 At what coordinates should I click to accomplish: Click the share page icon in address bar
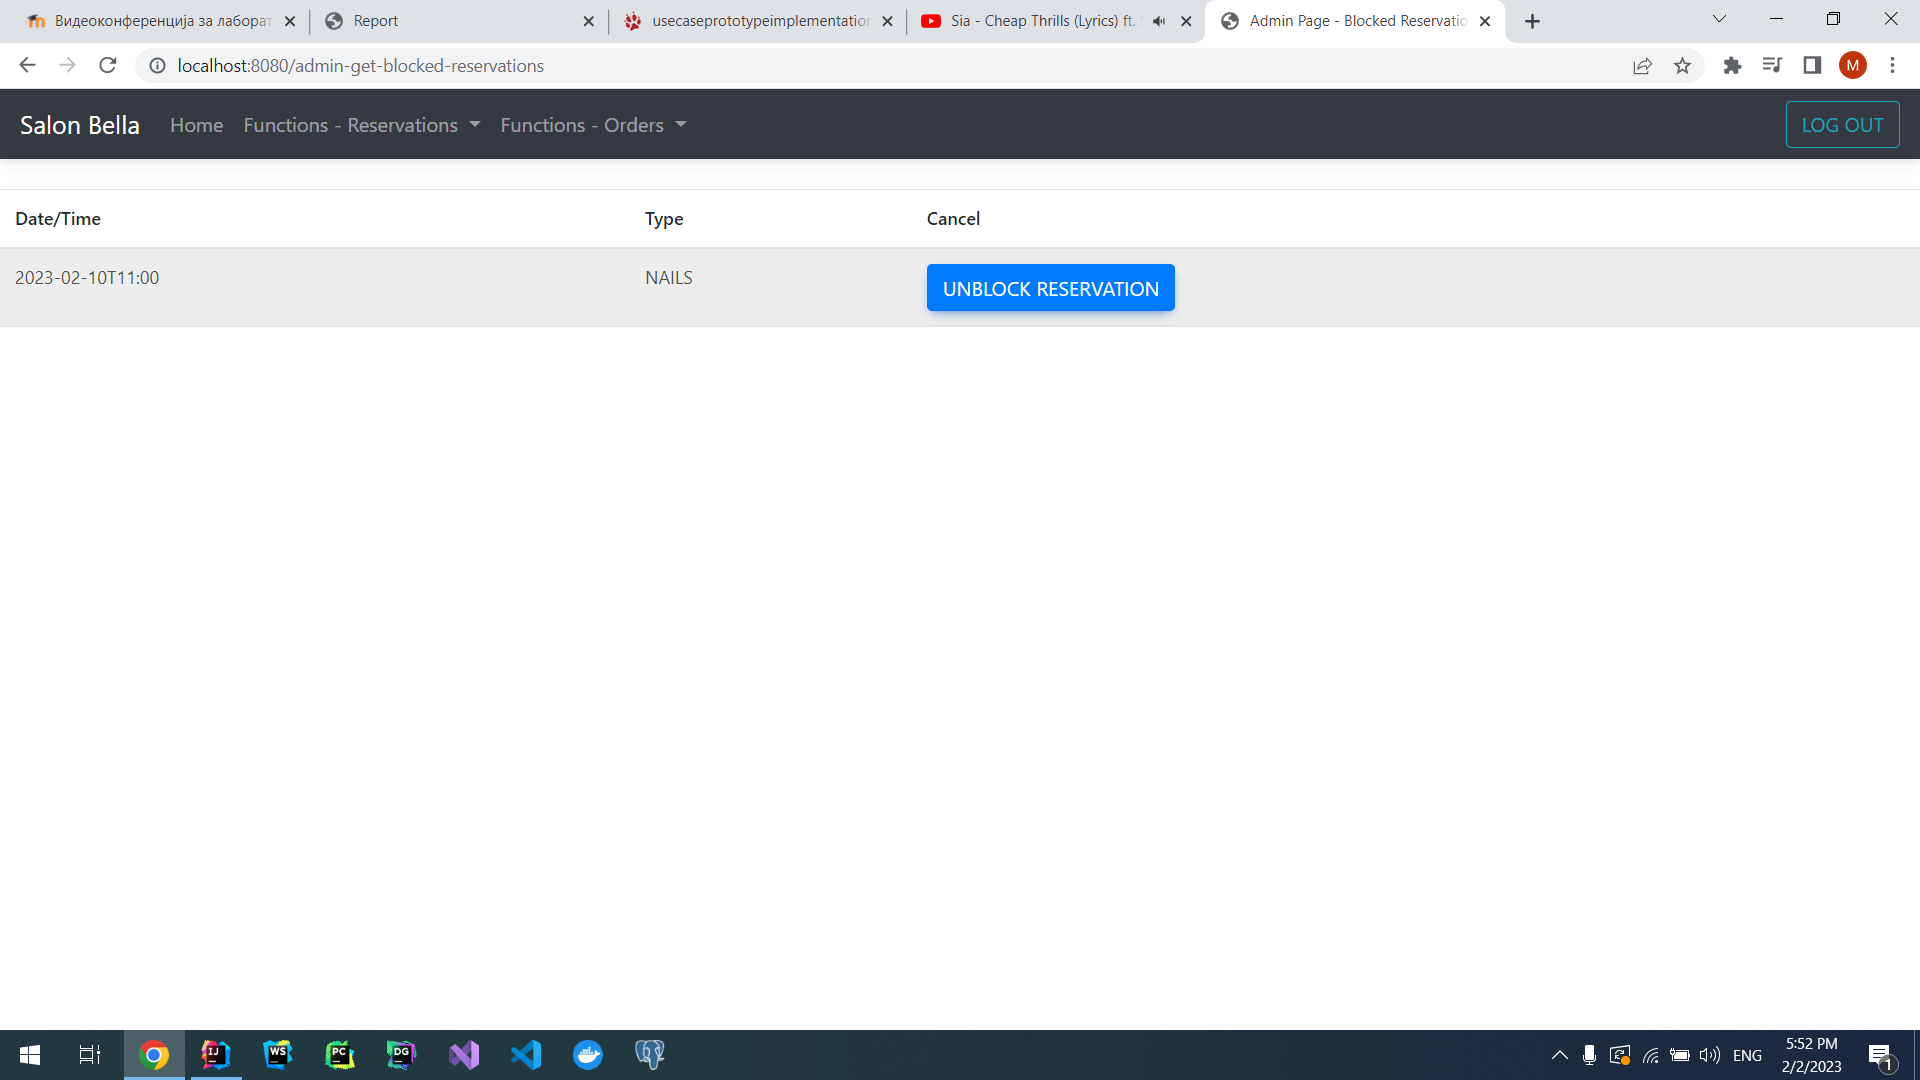click(1642, 66)
